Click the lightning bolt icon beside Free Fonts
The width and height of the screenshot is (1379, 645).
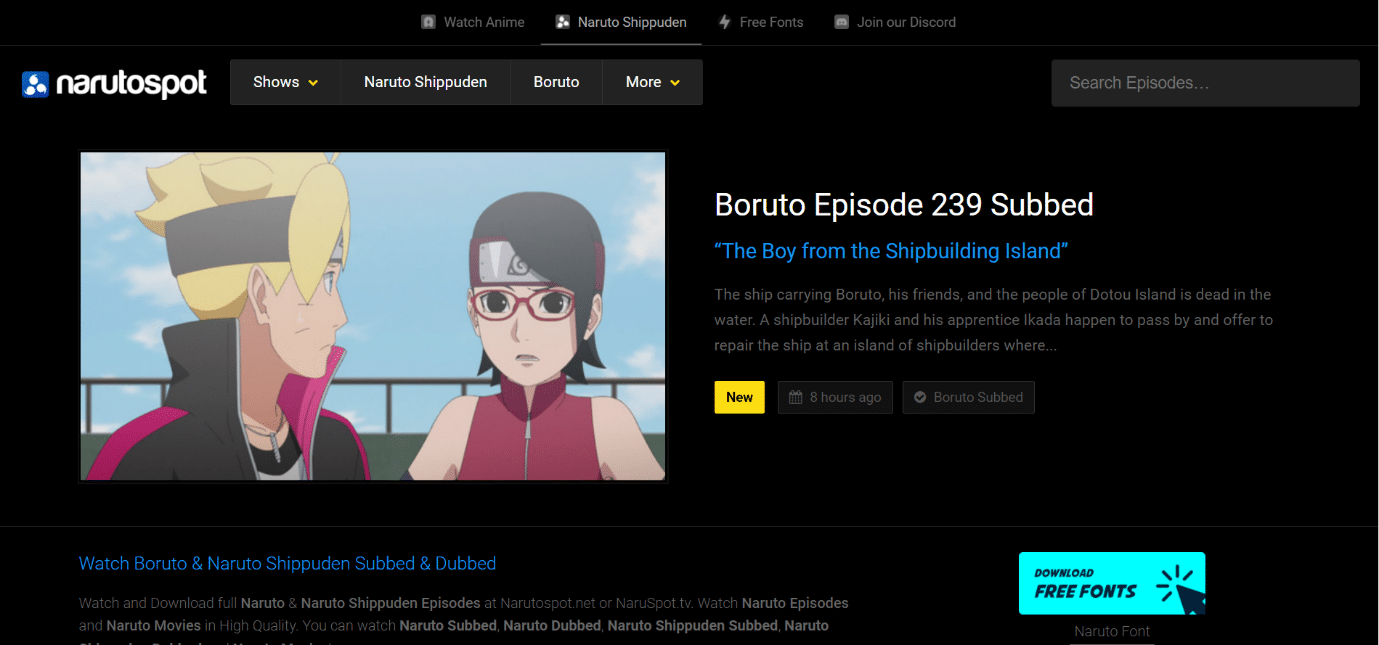pos(725,22)
